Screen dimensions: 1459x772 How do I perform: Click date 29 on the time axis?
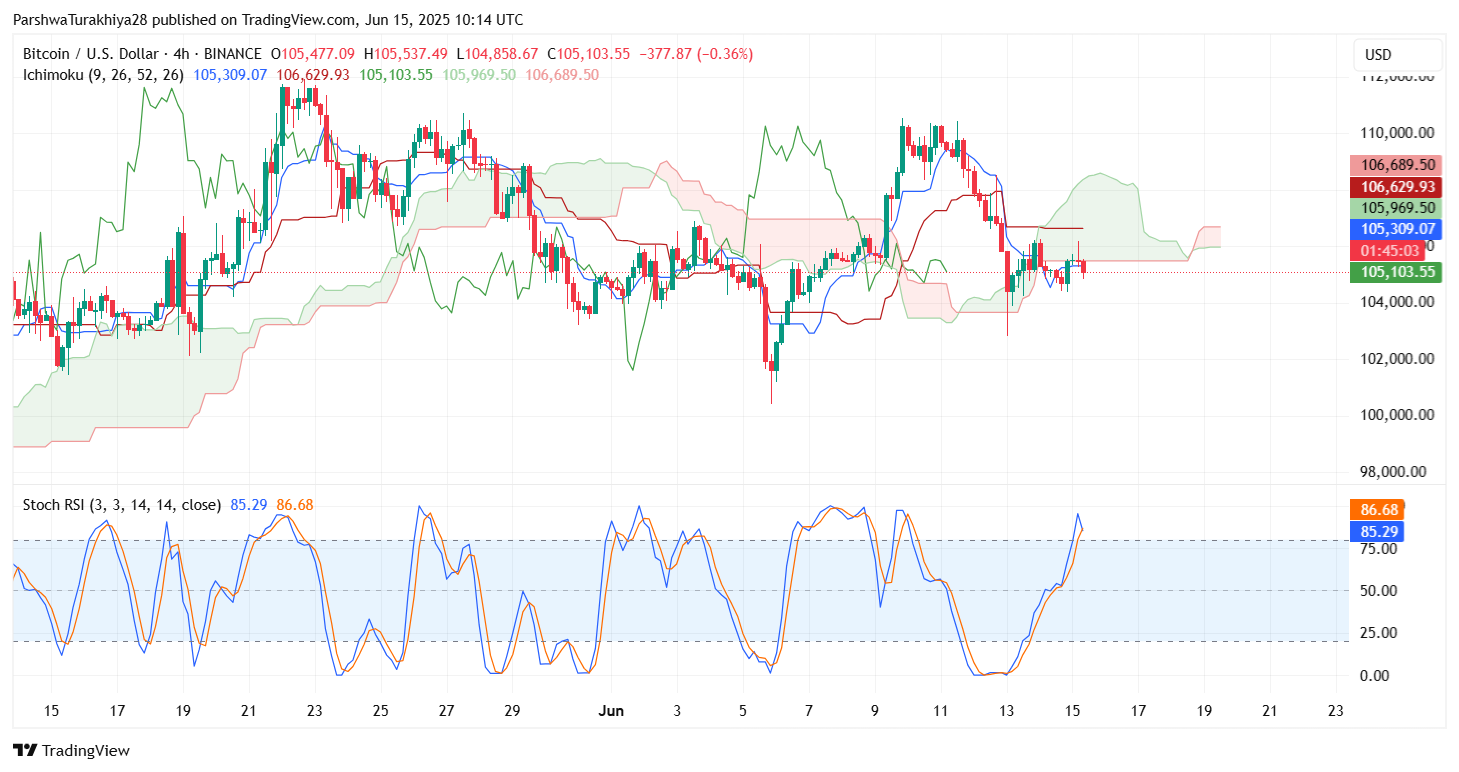coord(512,712)
